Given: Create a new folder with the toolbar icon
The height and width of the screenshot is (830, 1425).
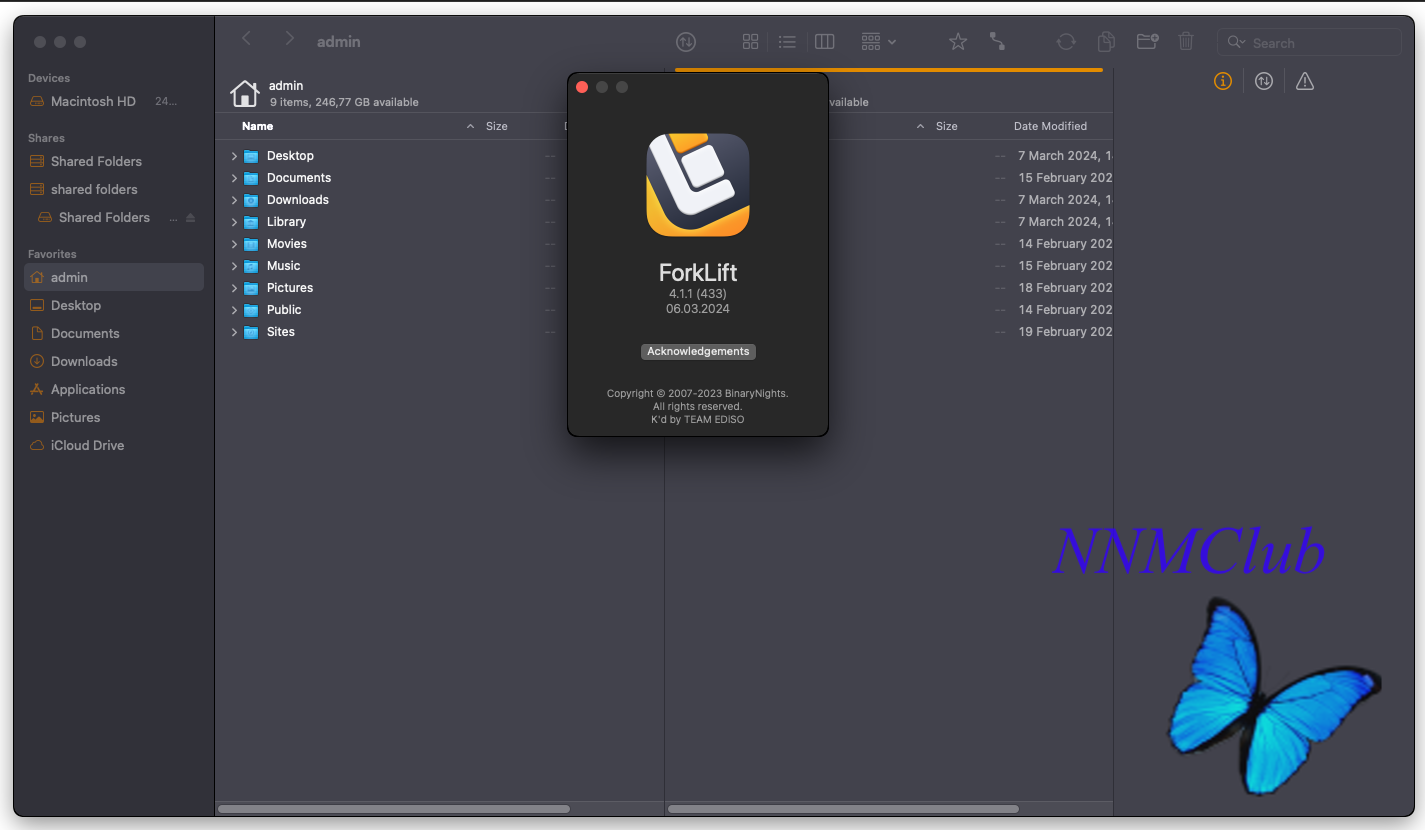Looking at the screenshot, I should click(1147, 42).
